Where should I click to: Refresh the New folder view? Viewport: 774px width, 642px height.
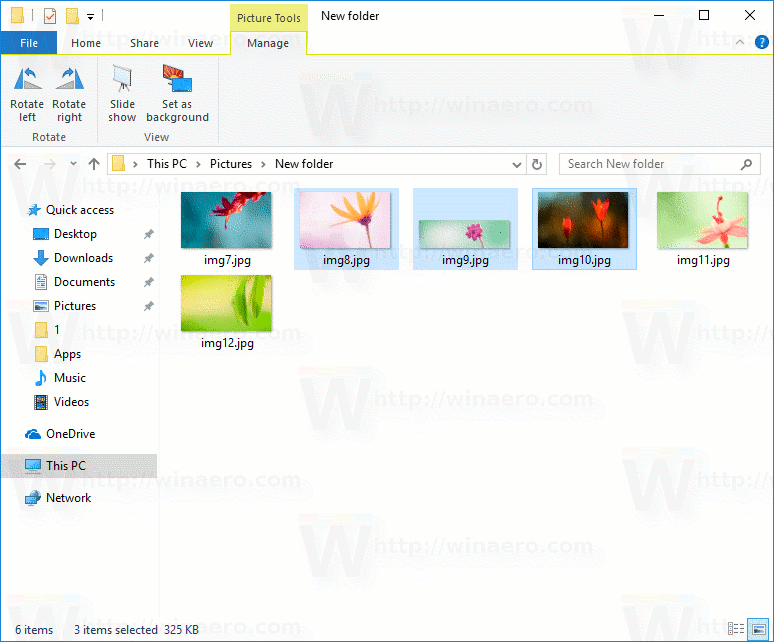(537, 164)
